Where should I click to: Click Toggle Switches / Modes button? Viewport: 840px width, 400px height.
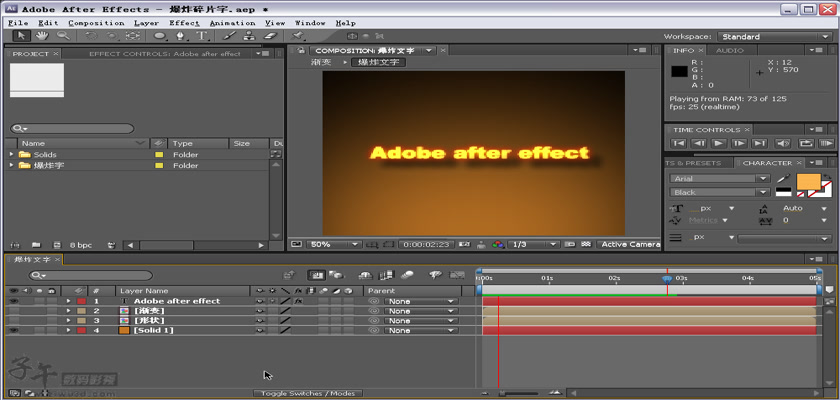coord(308,394)
